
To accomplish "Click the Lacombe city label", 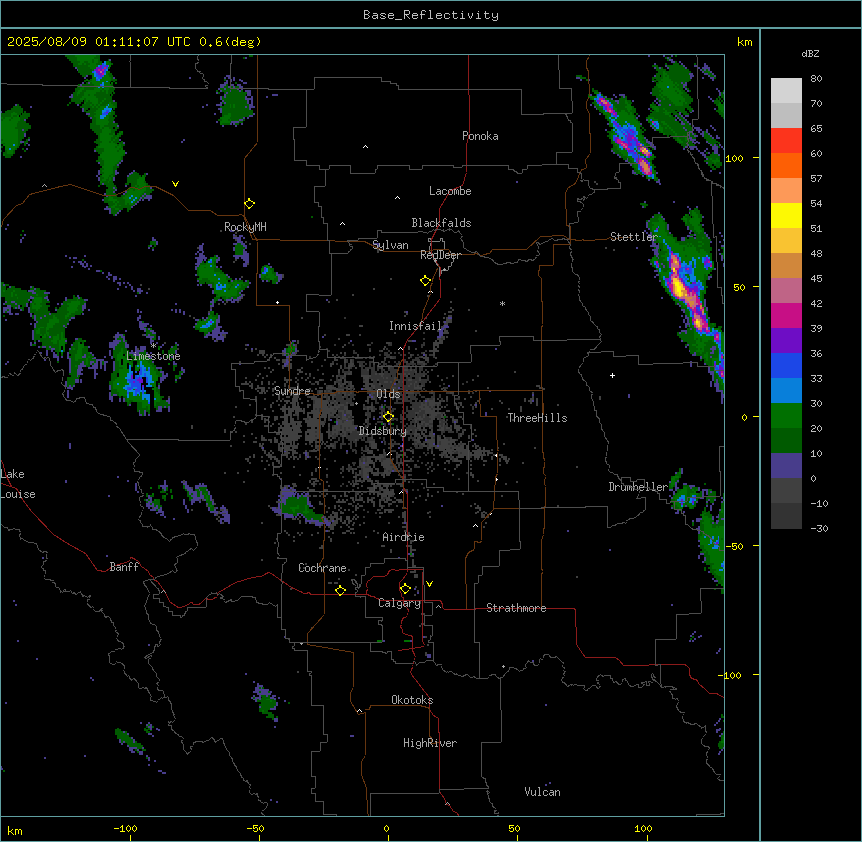I will 450,191.
